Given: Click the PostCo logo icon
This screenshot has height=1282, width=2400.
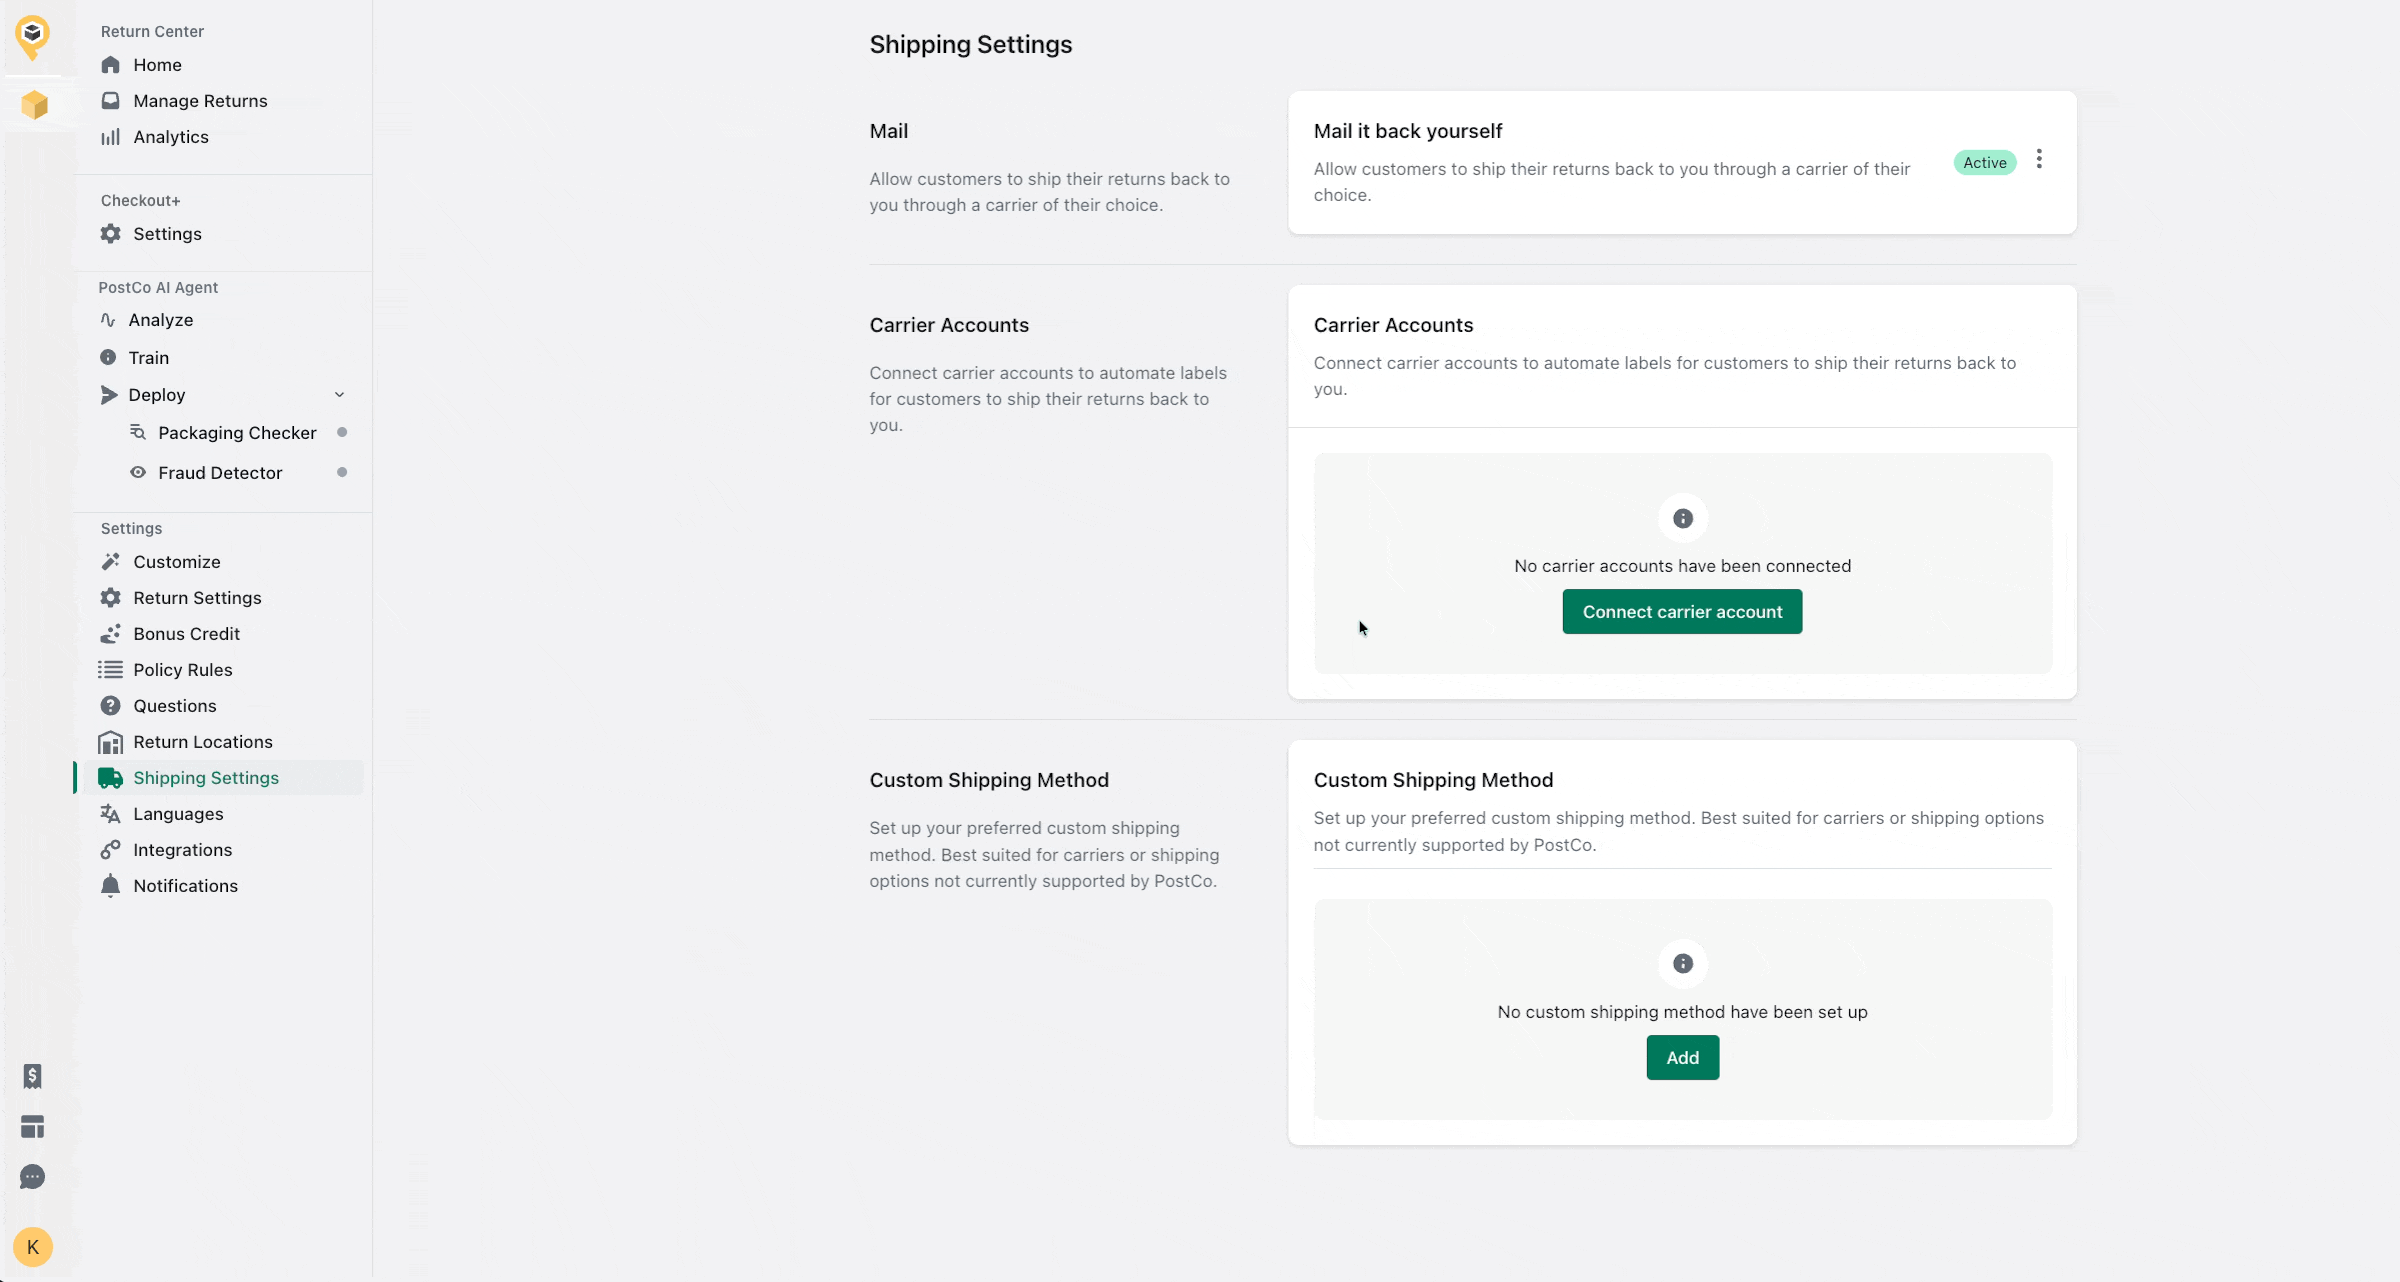Looking at the screenshot, I should [x=33, y=36].
